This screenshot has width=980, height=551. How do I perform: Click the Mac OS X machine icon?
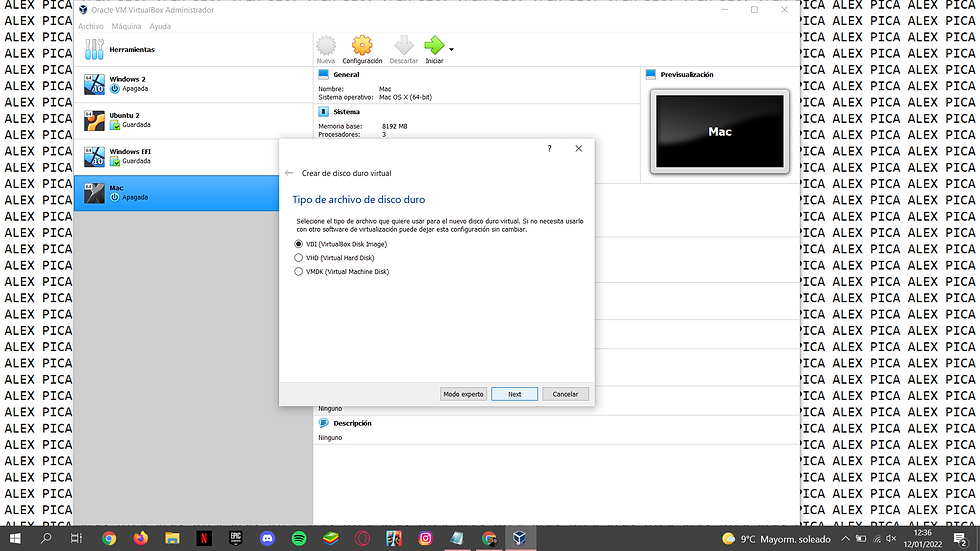pyautogui.click(x=94, y=193)
